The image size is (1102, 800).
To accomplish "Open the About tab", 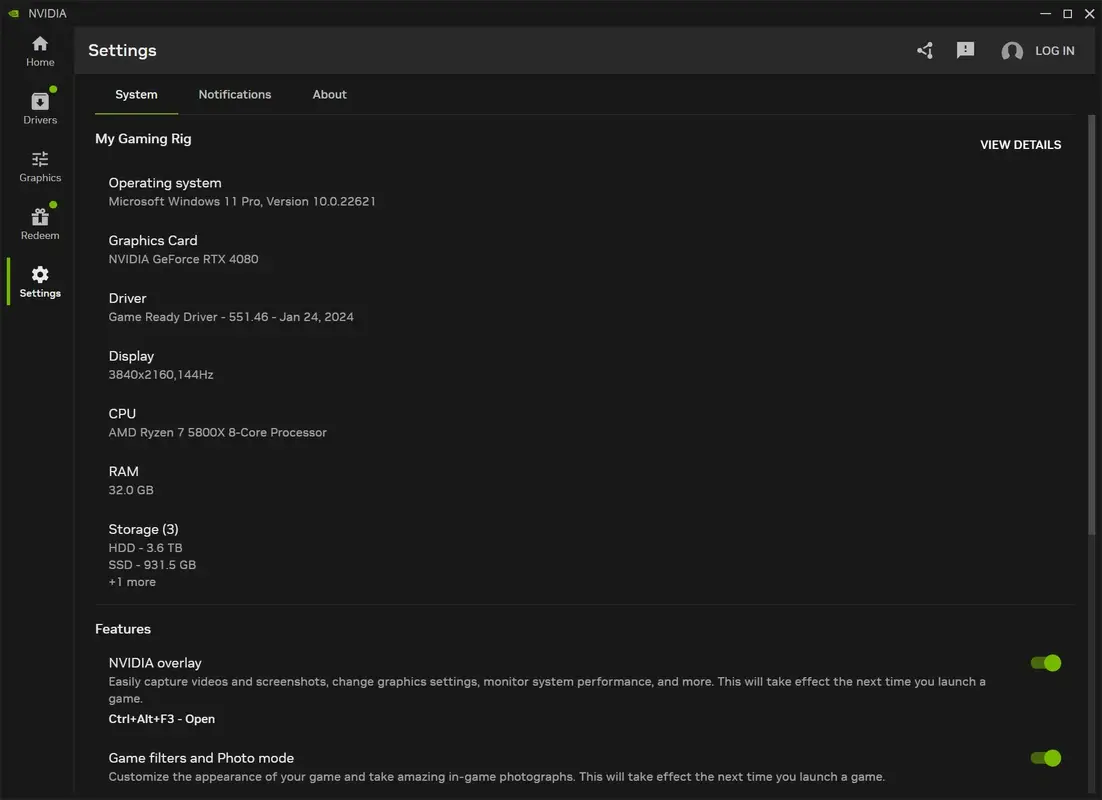I will (x=329, y=94).
